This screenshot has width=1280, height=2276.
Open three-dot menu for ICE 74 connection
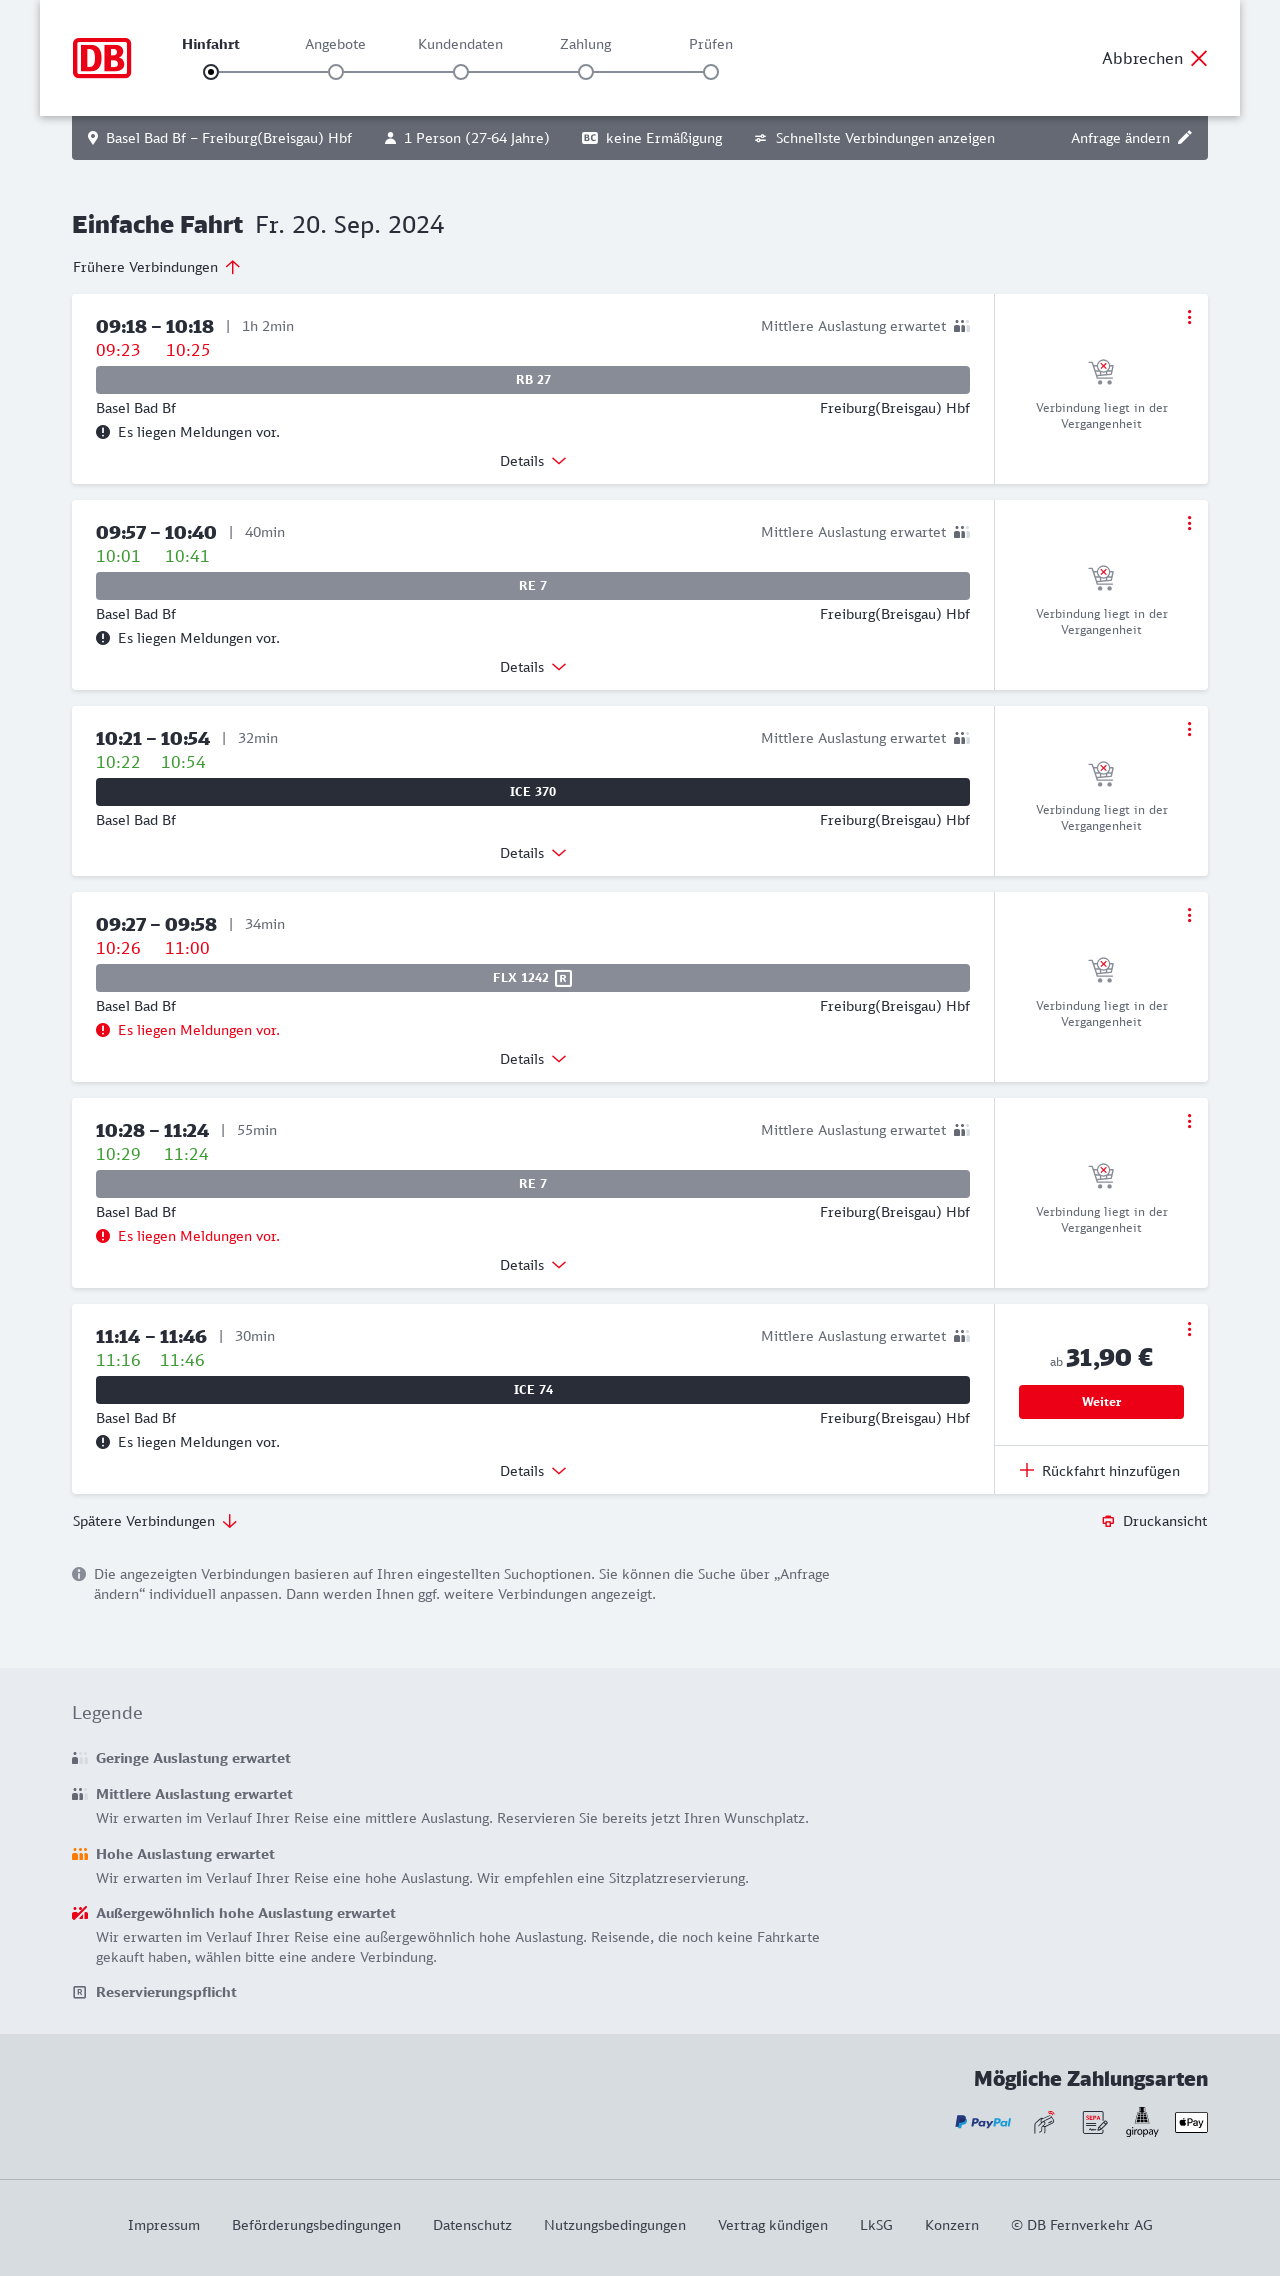coord(1189,1329)
